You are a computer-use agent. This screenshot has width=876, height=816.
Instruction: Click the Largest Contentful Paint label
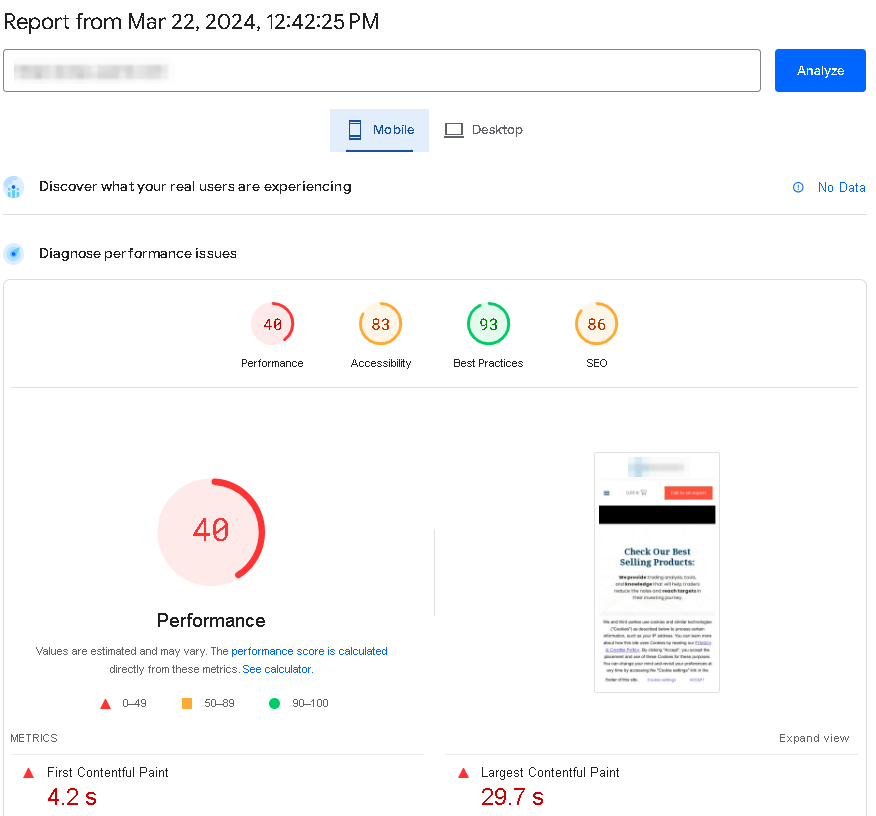tap(550, 772)
